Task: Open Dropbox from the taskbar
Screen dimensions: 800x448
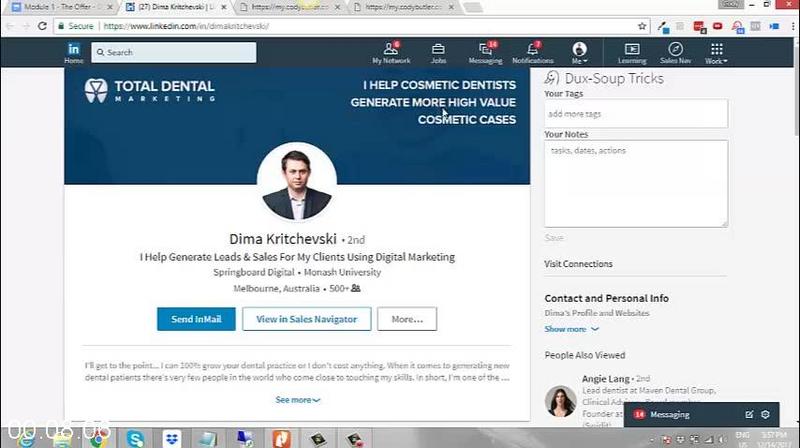Action: point(172,438)
